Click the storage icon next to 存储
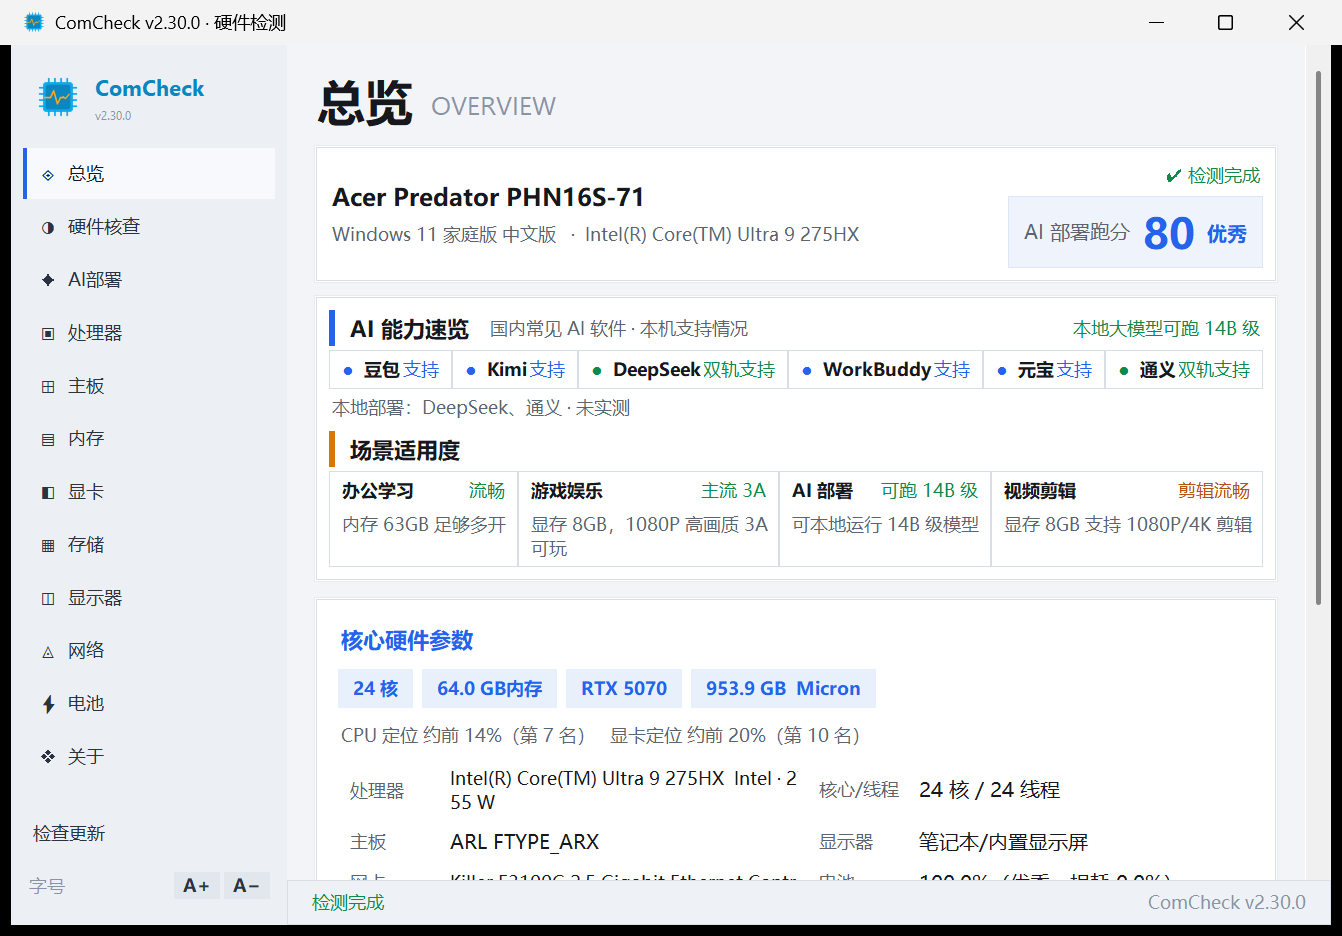1342x936 pixels. pyautogui.click(x=48, y=546)
